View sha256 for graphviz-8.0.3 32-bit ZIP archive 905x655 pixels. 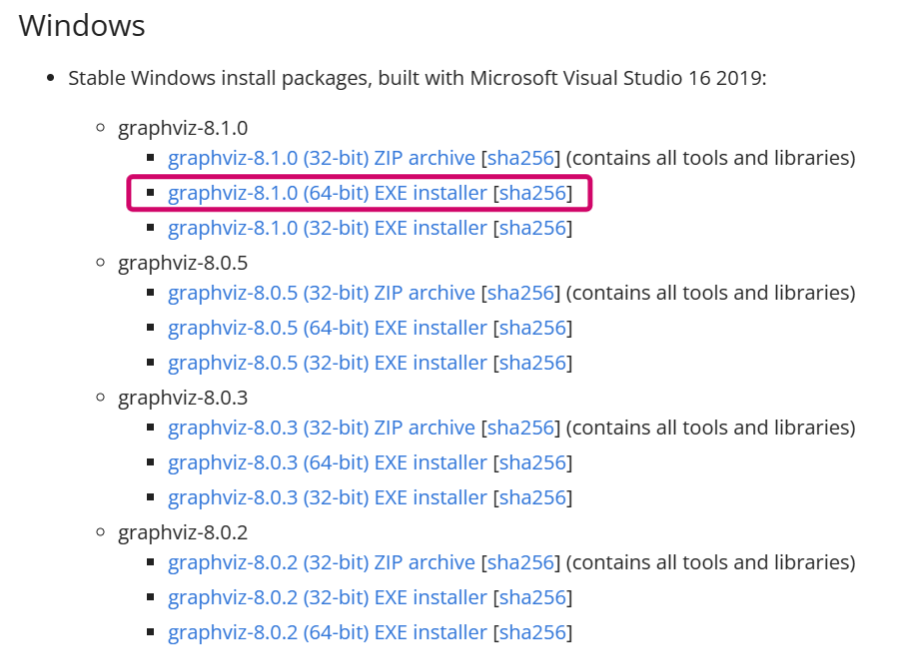click(521, 428)
